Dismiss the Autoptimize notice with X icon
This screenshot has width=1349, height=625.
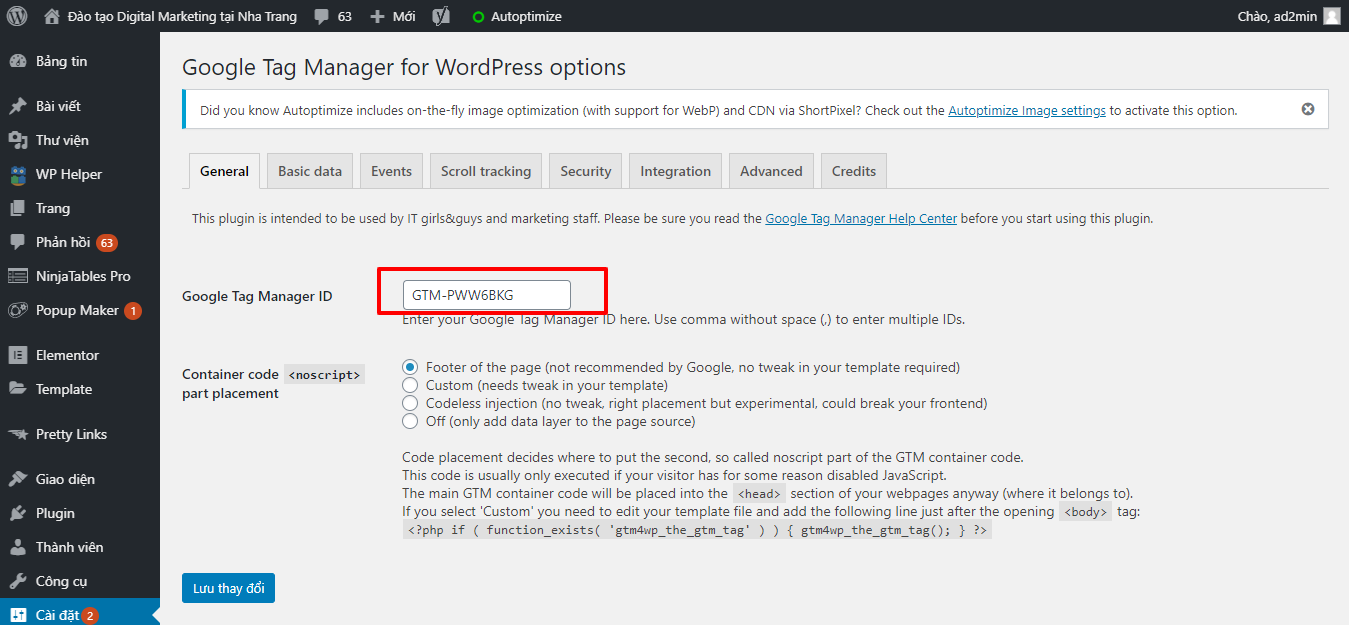[1308, 110]
